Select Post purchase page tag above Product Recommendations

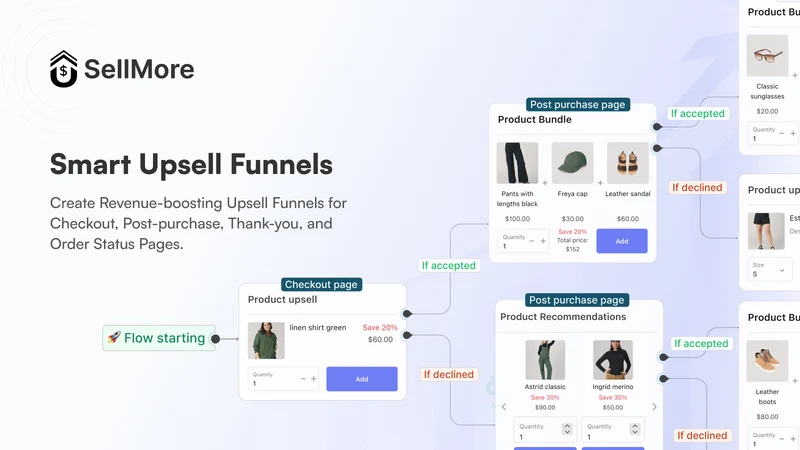(x=577, y=300)
